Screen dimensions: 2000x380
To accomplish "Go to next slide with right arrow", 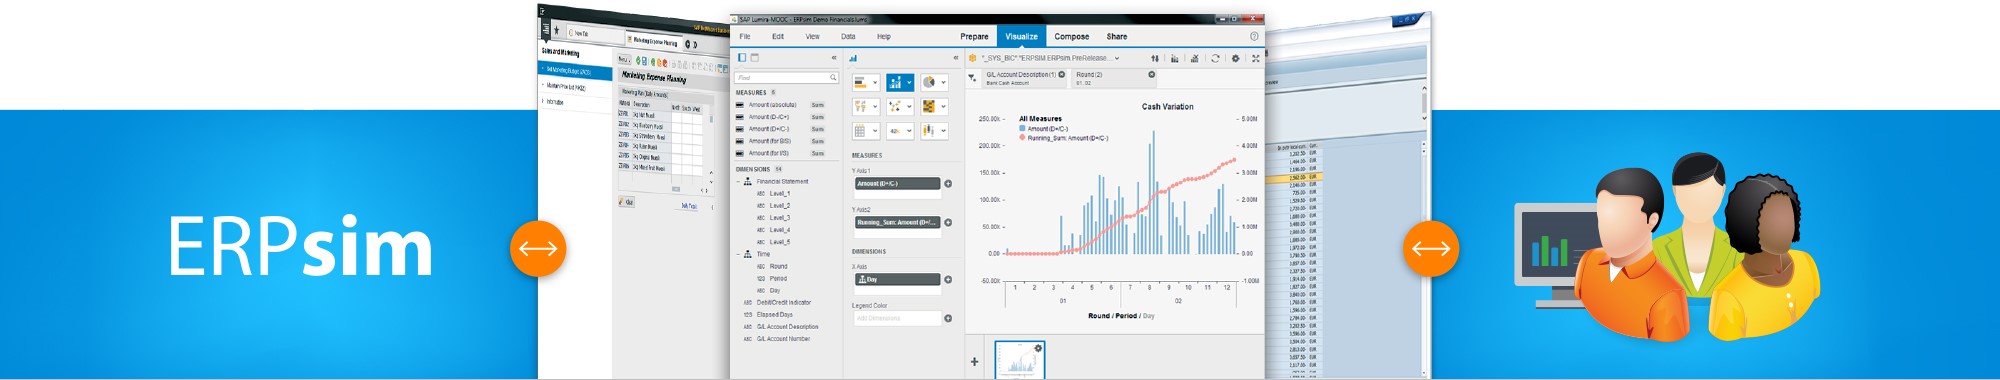I will point(1431,248).
